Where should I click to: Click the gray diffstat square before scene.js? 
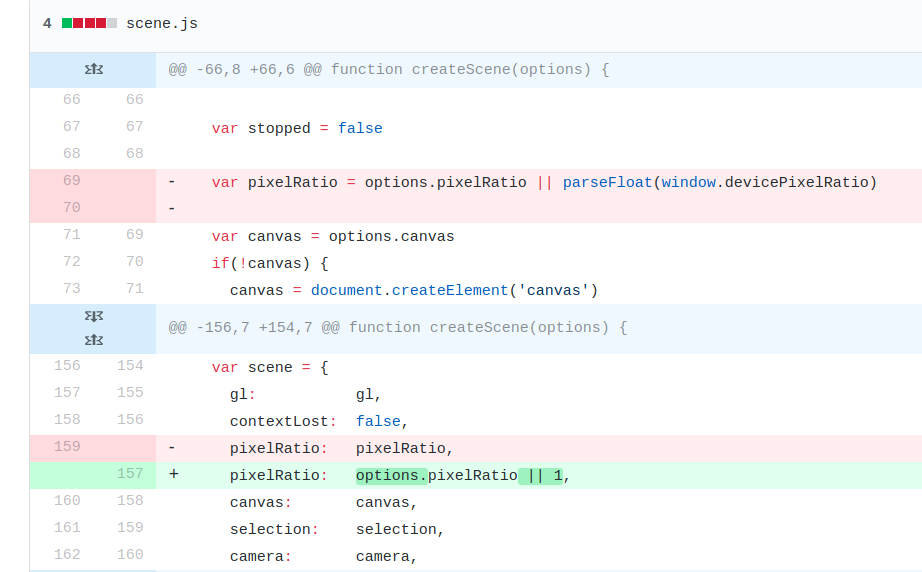coord(112,23)
